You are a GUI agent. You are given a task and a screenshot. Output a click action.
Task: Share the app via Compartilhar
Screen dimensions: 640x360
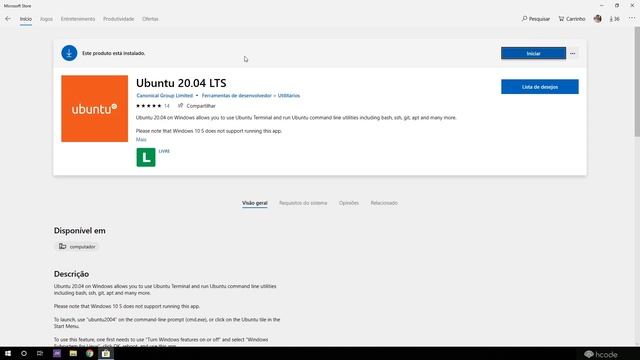tap(196, 106)
